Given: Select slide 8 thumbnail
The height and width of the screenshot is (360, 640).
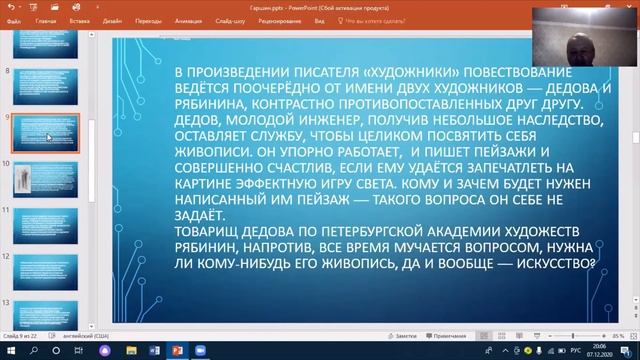Looking at the screenshot, I should [45, 87].
